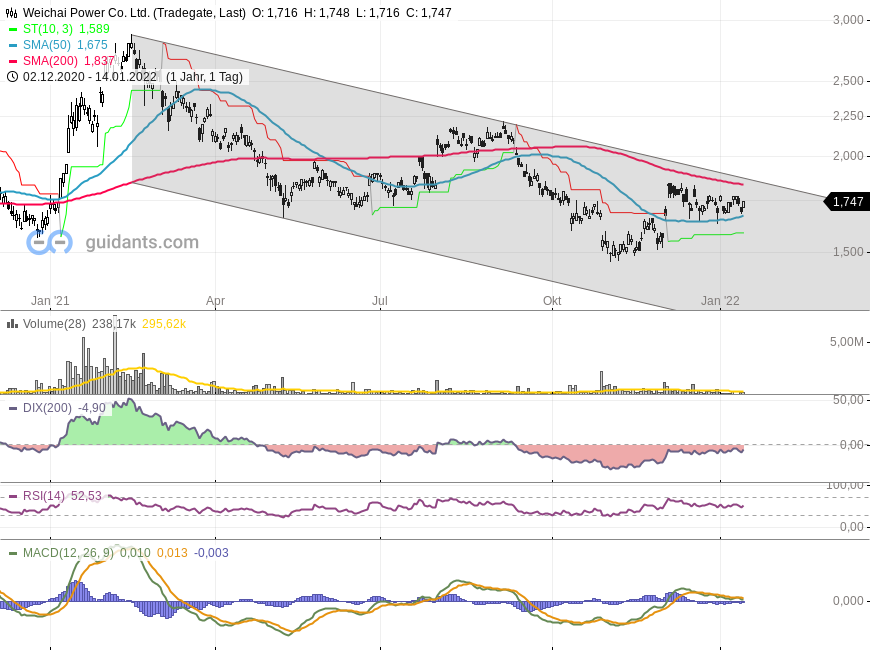Open the RSI(14) indicator label
Viewport: 870px width, 650px height.
(44, 496)
